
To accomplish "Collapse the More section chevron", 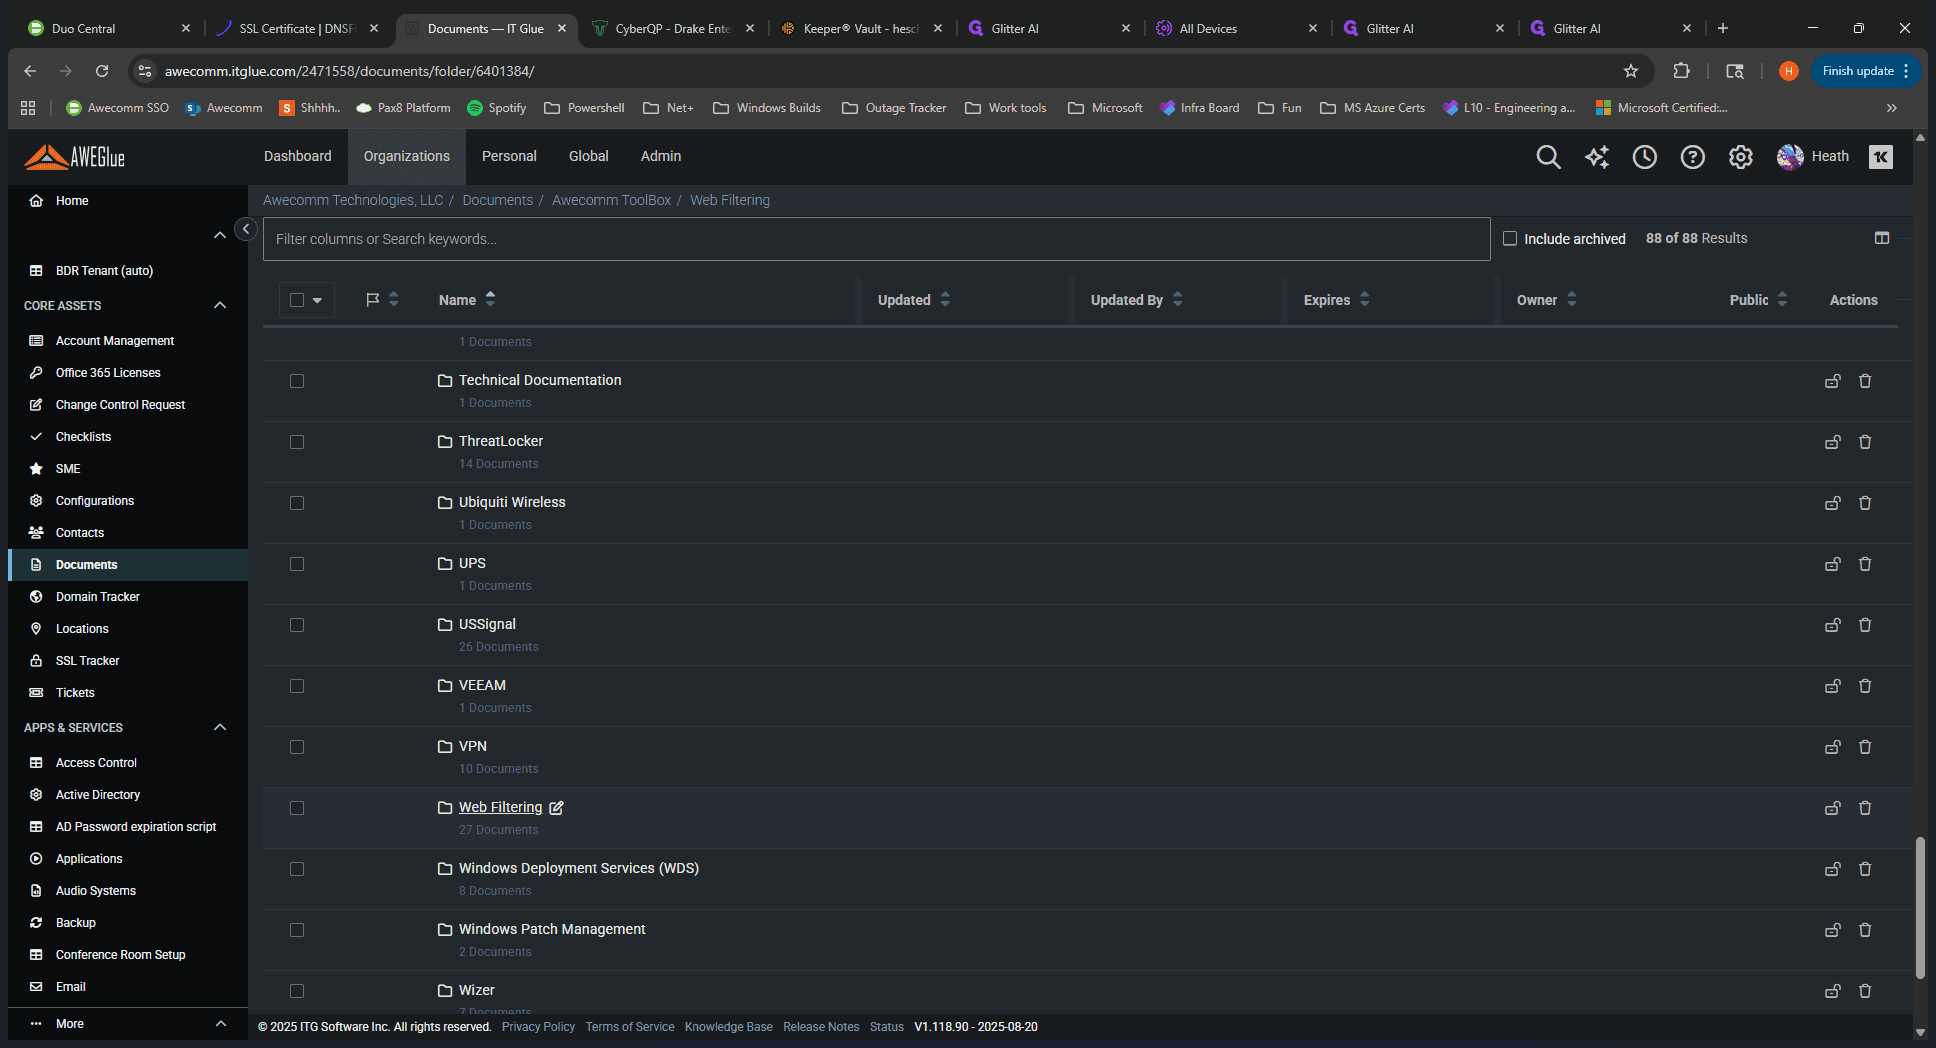I will 221,1023.
